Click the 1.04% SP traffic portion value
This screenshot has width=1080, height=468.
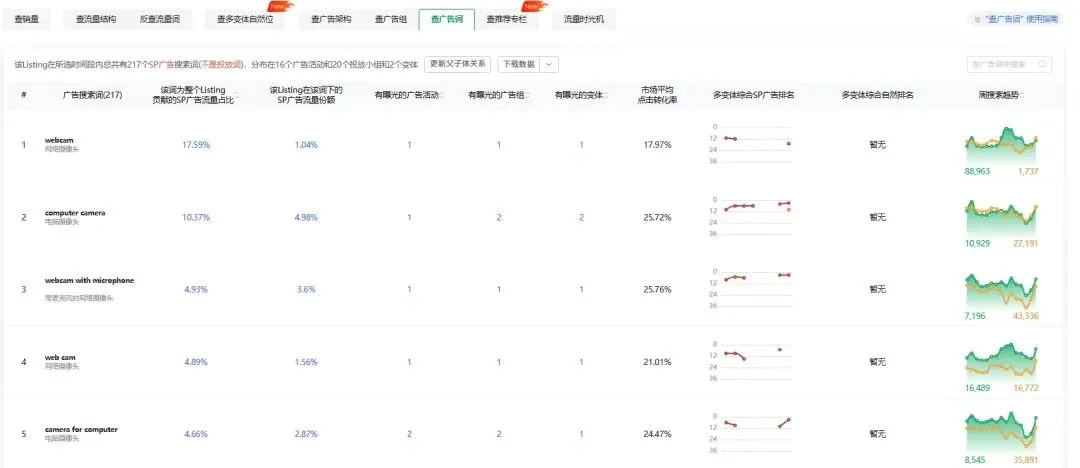coord(306,145)
